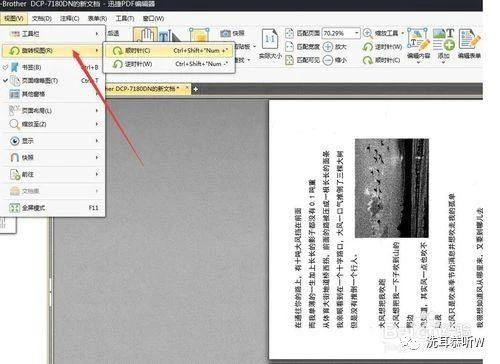Click the 匹配宽度 fit width icon
Image resolution: width=500 pixels, height=364 pixels.
click(289, 47)
